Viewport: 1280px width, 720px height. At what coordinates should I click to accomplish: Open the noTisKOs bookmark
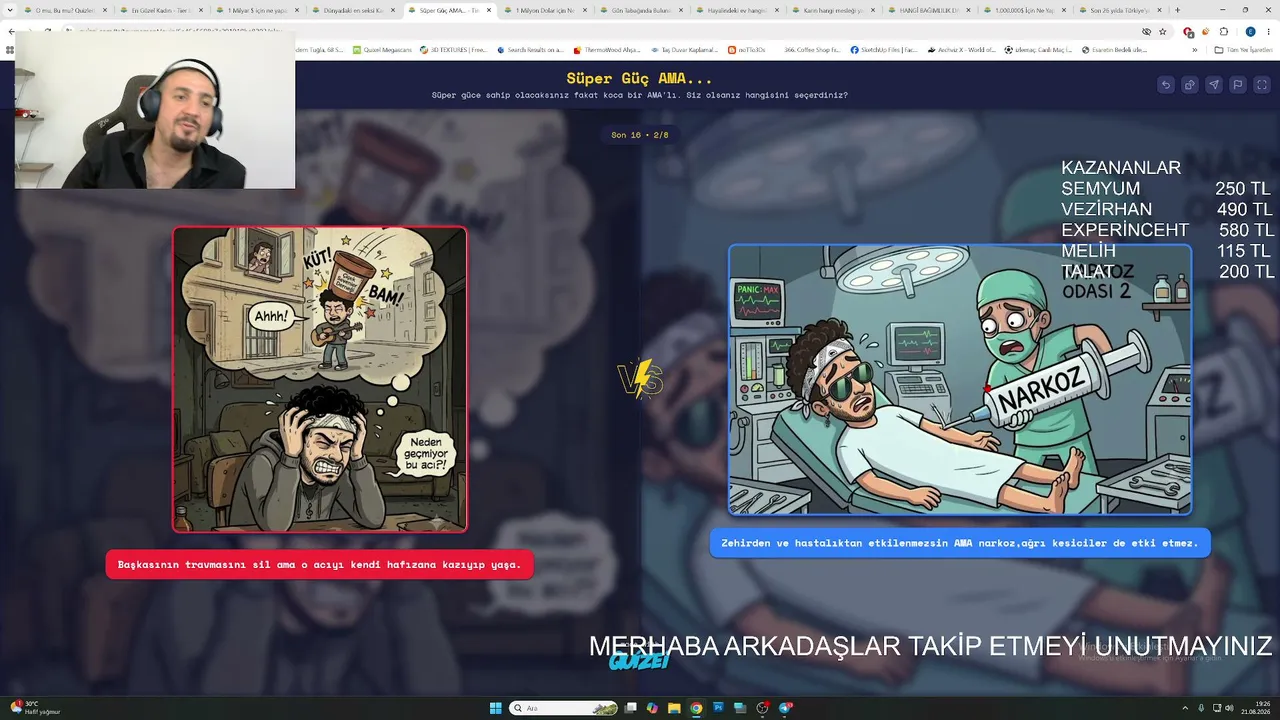746,50
